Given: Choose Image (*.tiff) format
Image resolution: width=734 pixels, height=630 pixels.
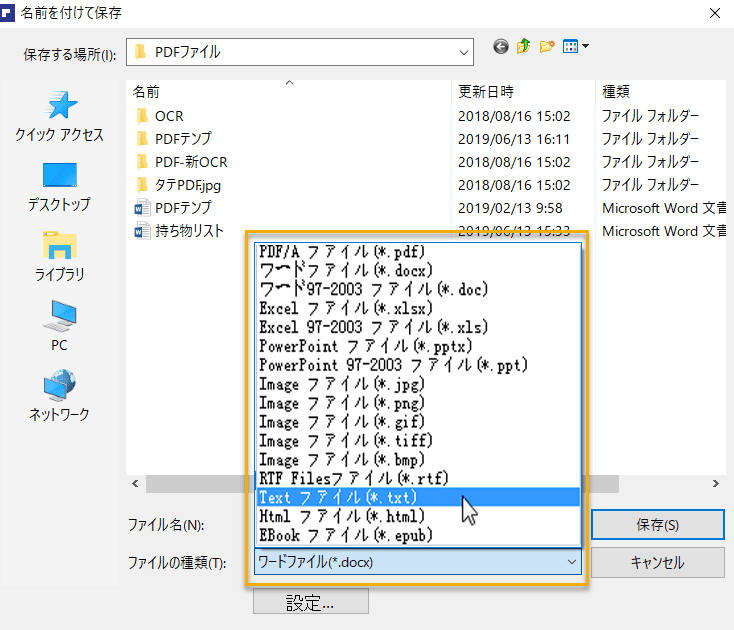Looking at the screenshot, I should [418, 441].
